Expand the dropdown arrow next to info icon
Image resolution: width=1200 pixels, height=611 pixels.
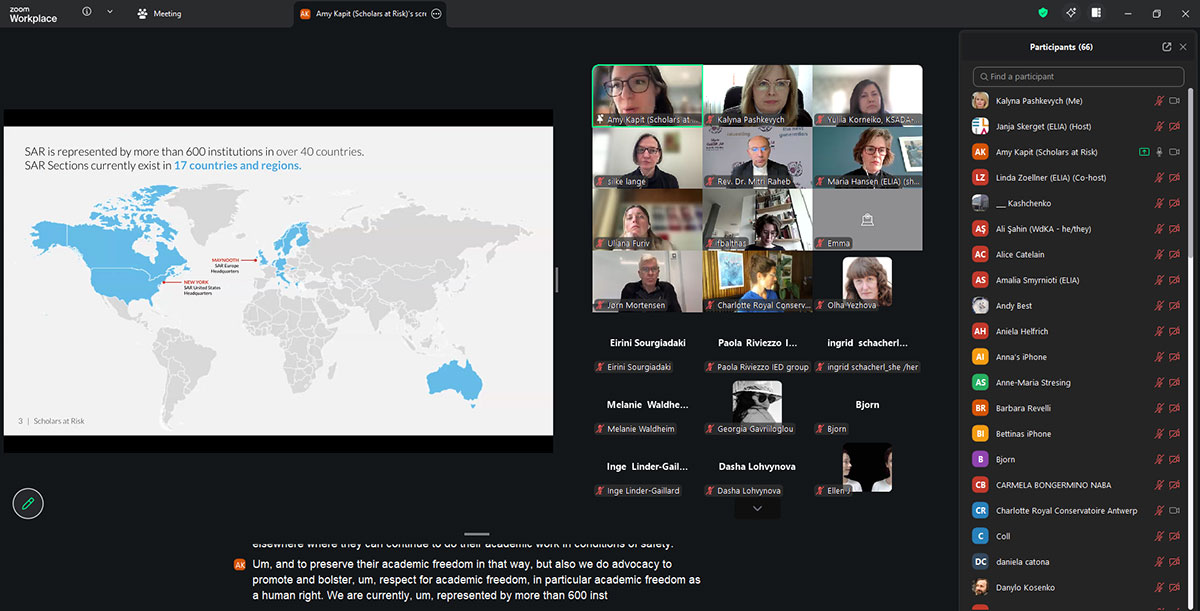click(109, 12)
